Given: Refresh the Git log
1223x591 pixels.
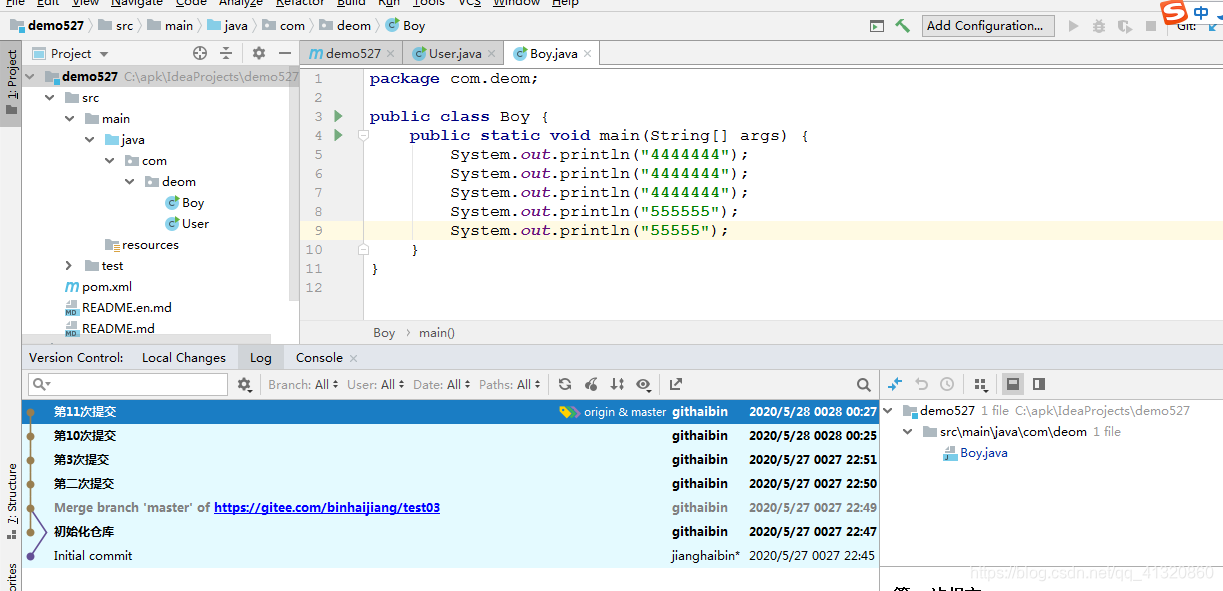Looking at the screenshot, I should [x=565, y=384].
